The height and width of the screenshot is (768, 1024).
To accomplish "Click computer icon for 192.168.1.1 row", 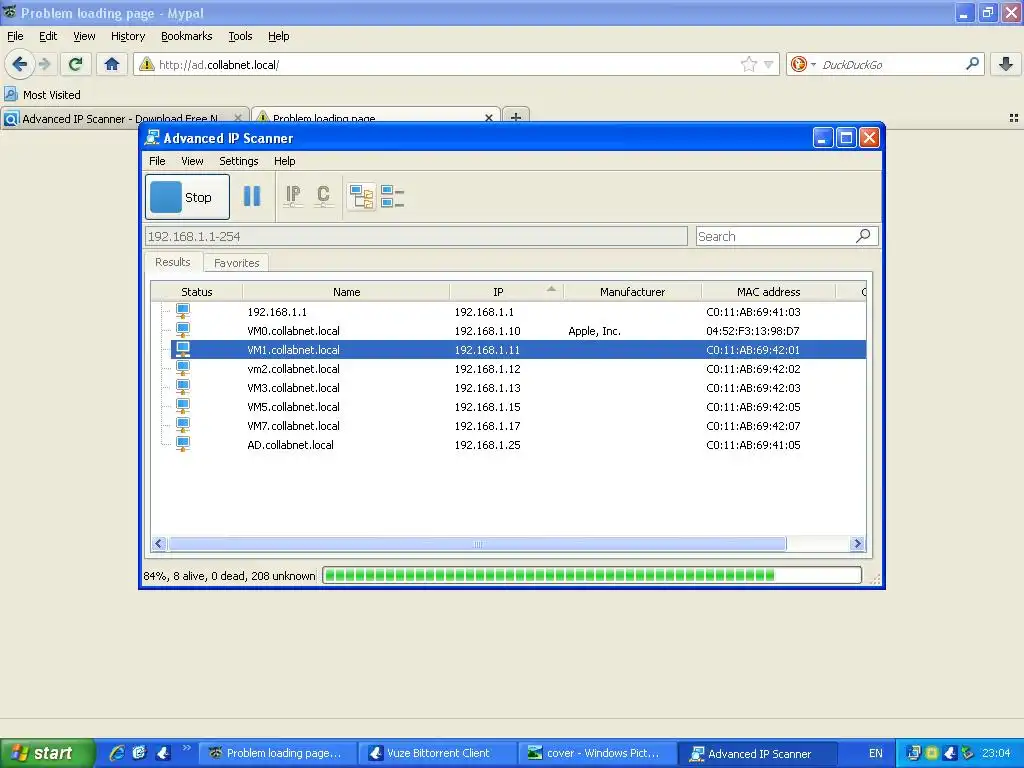I will coord(183,312).
